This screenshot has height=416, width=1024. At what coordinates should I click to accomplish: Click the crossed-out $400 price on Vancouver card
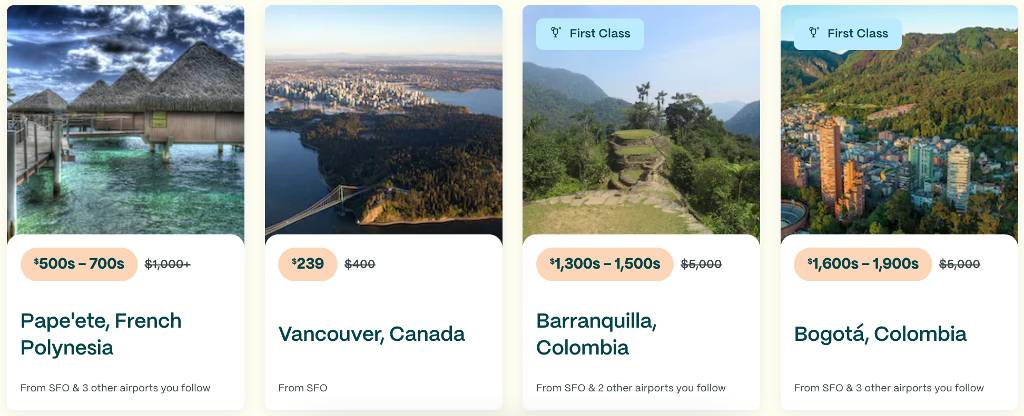coord(360,264)
